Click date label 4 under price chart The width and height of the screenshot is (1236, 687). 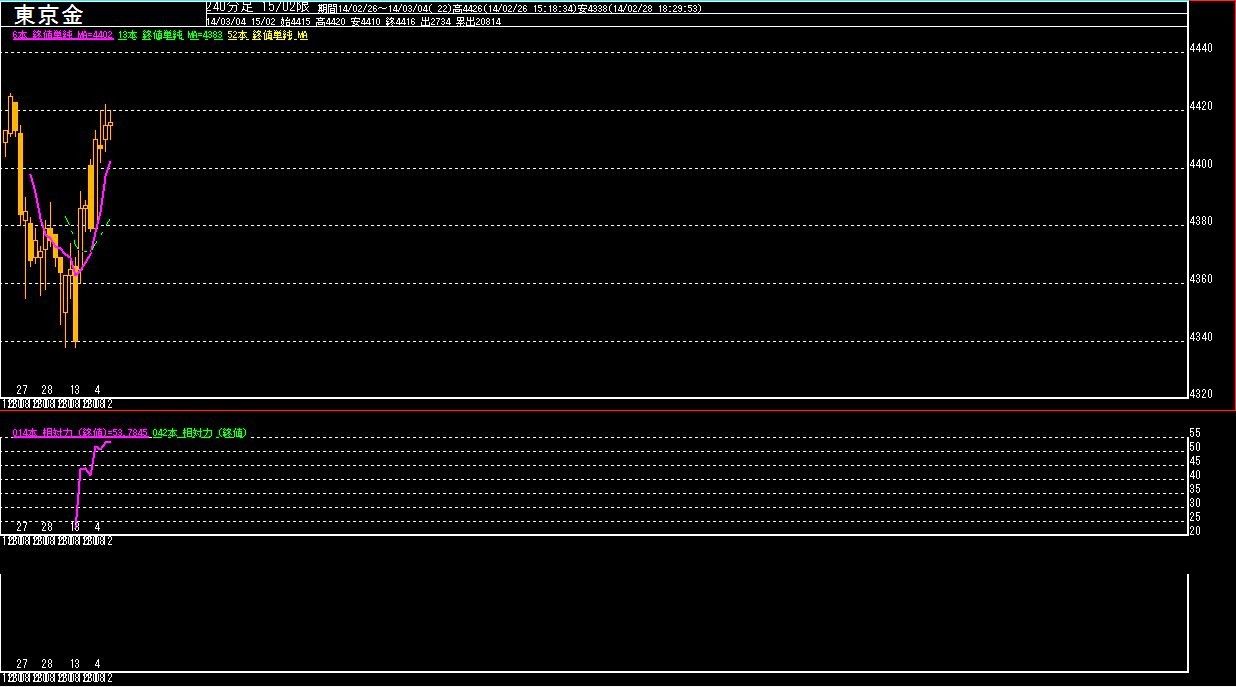[97, 389]
